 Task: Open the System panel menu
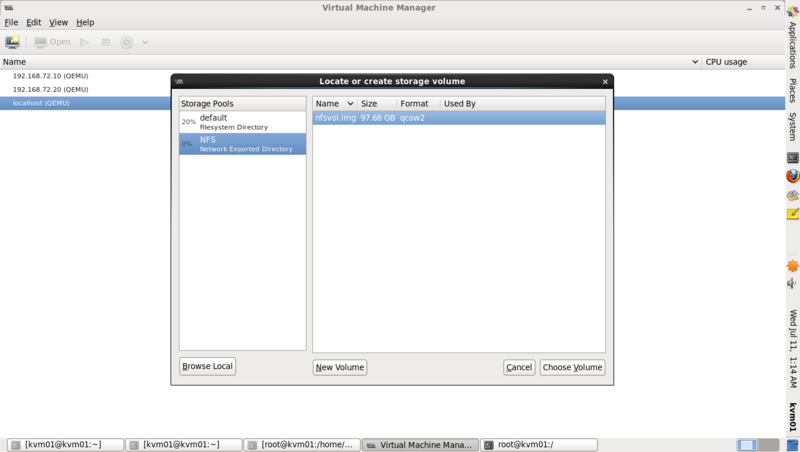coord(792,127)
